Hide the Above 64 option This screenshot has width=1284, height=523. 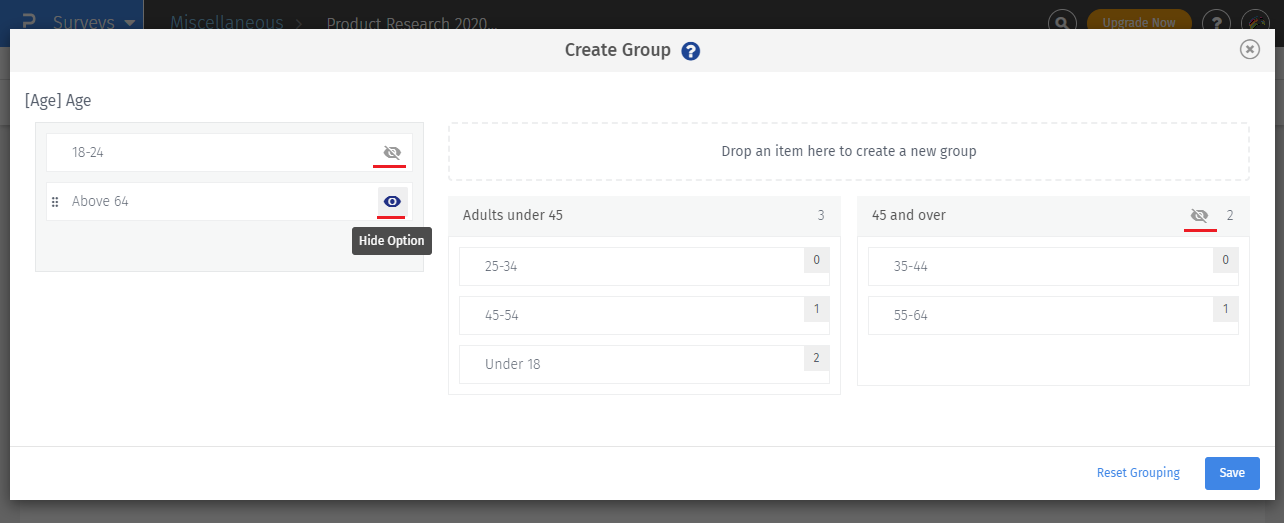(392, 202)
